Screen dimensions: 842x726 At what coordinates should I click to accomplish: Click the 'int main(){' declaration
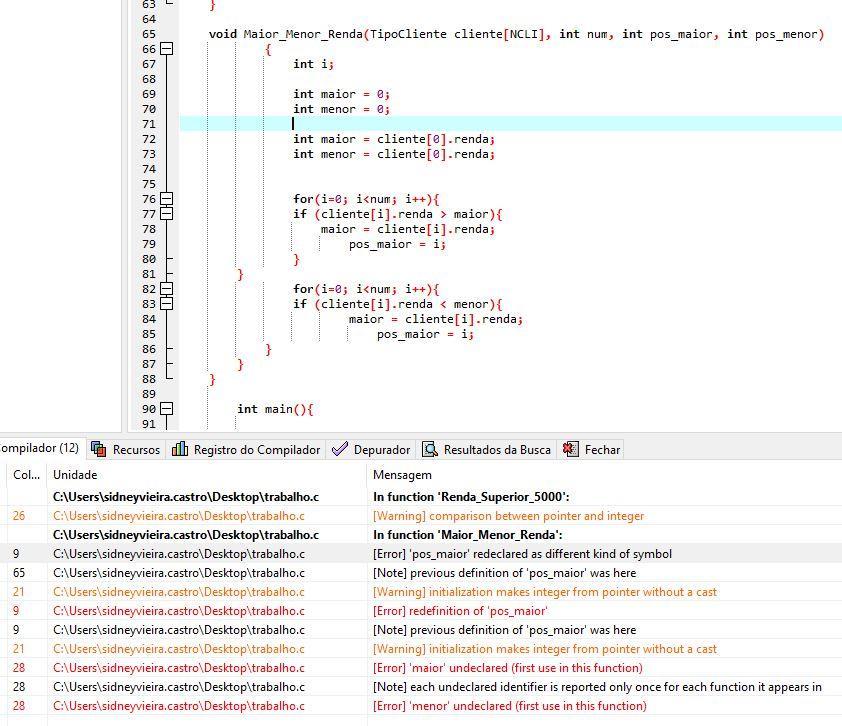(x=275, y=409)
